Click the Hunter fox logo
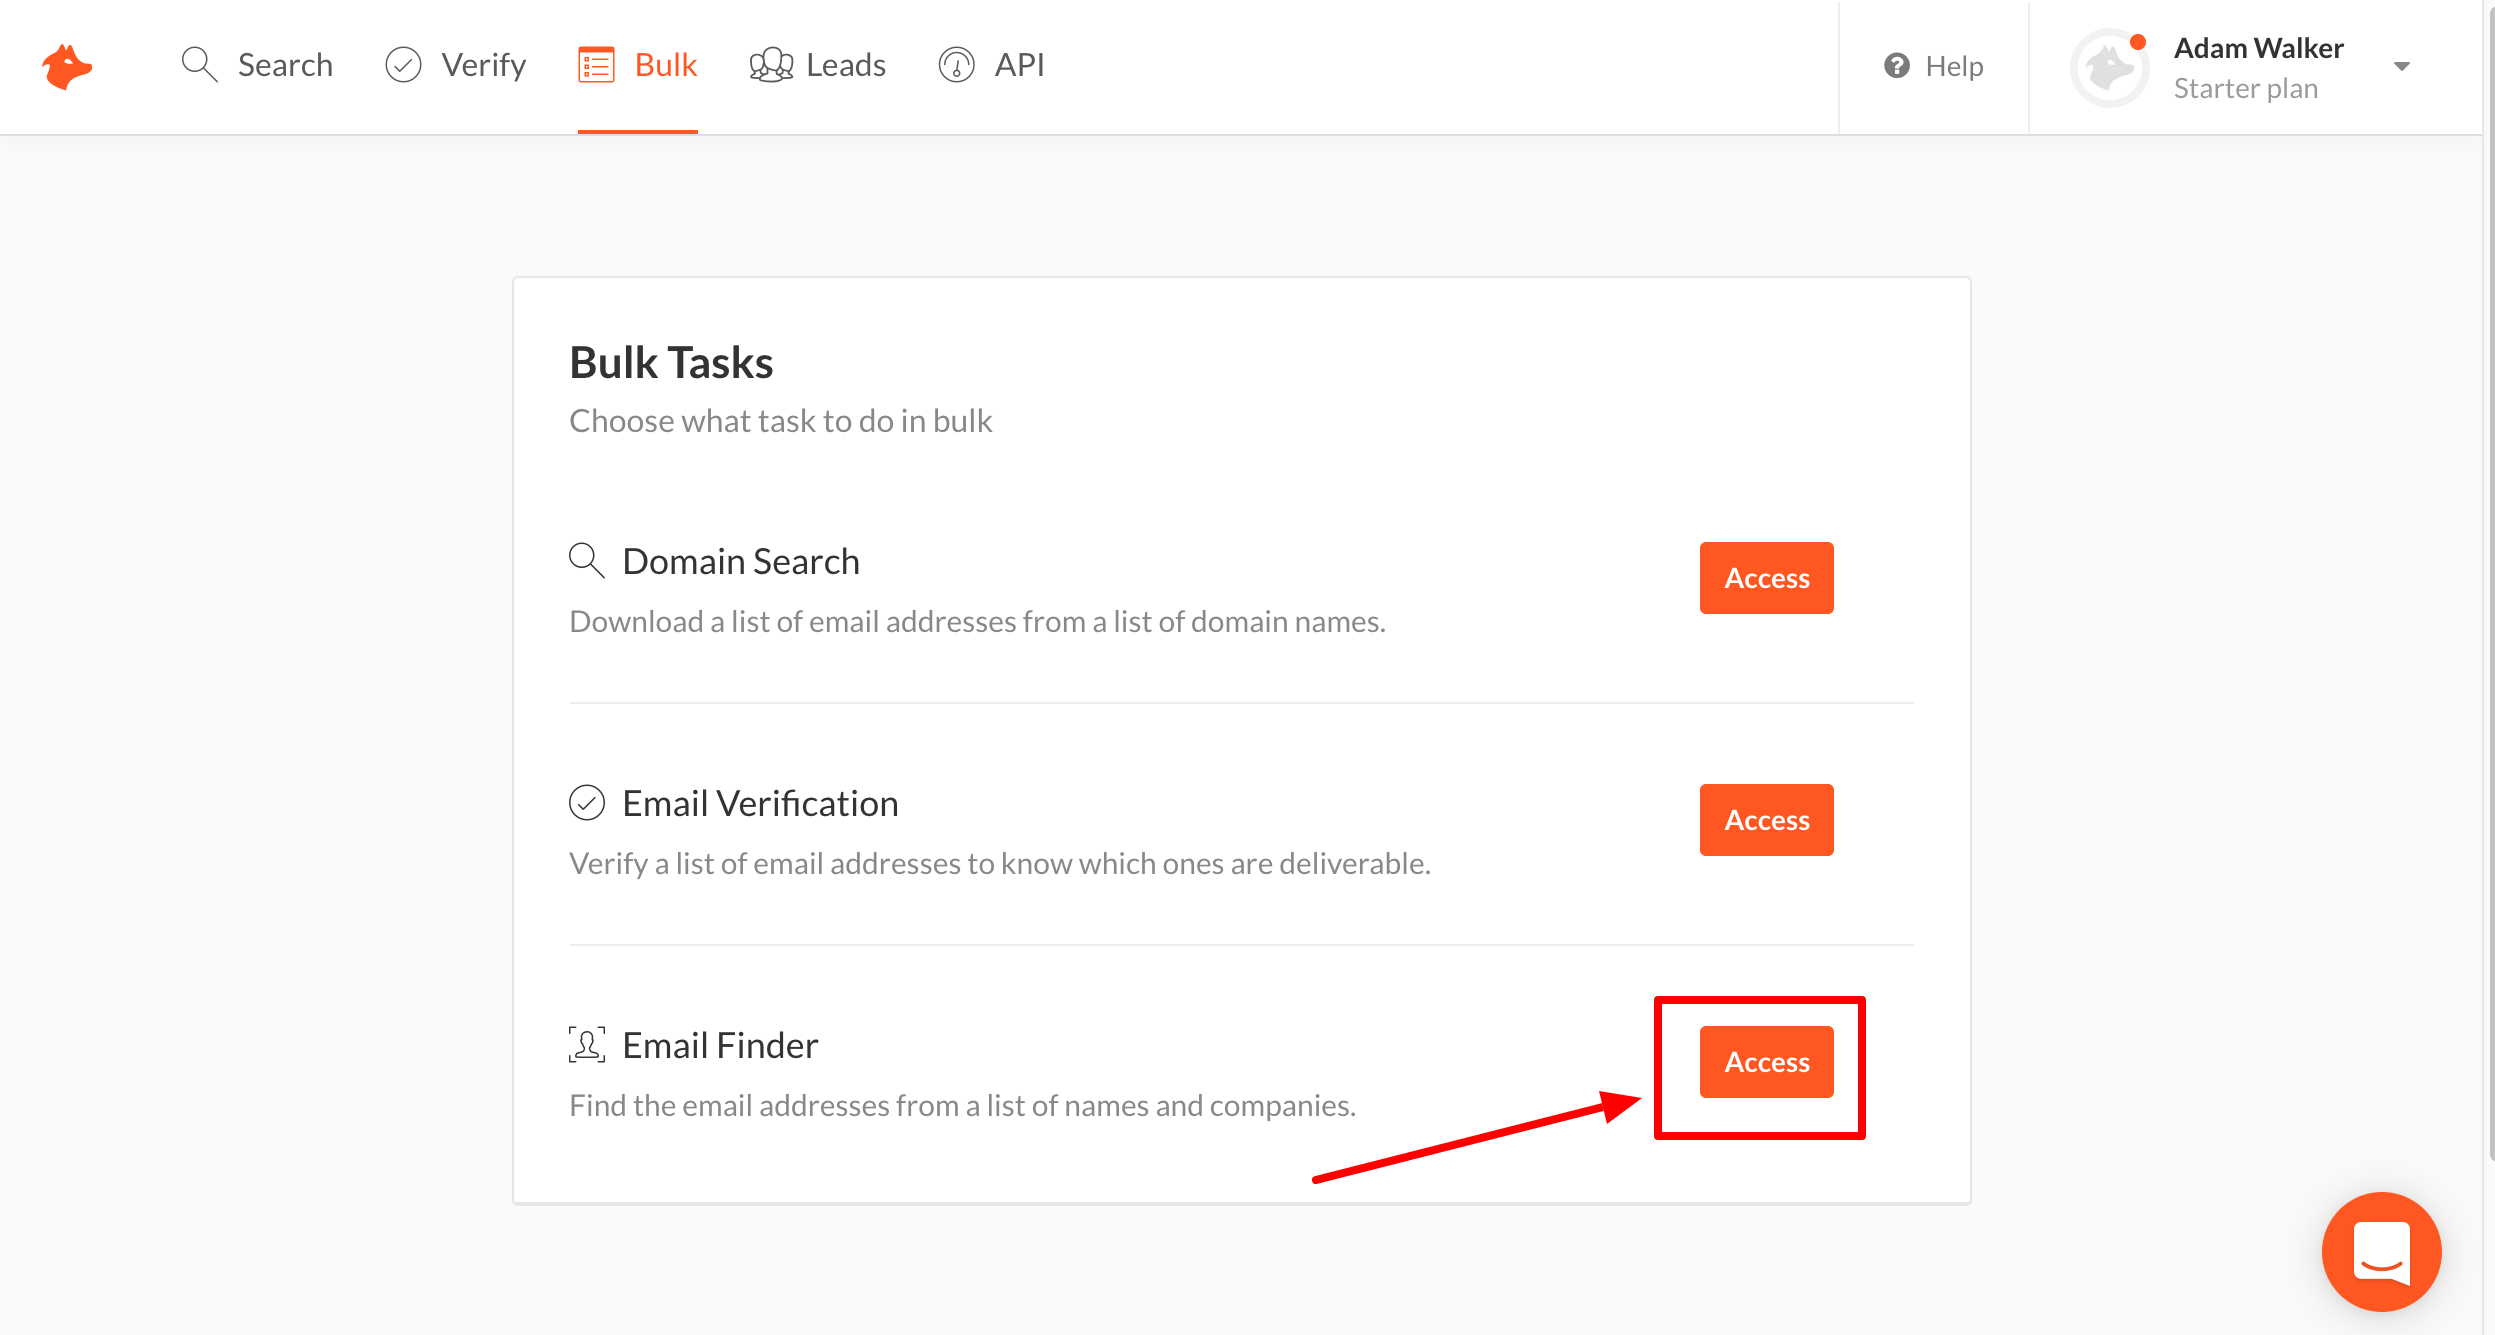2495x1335 pixels. pyautogui.click(x=67, y=66)
